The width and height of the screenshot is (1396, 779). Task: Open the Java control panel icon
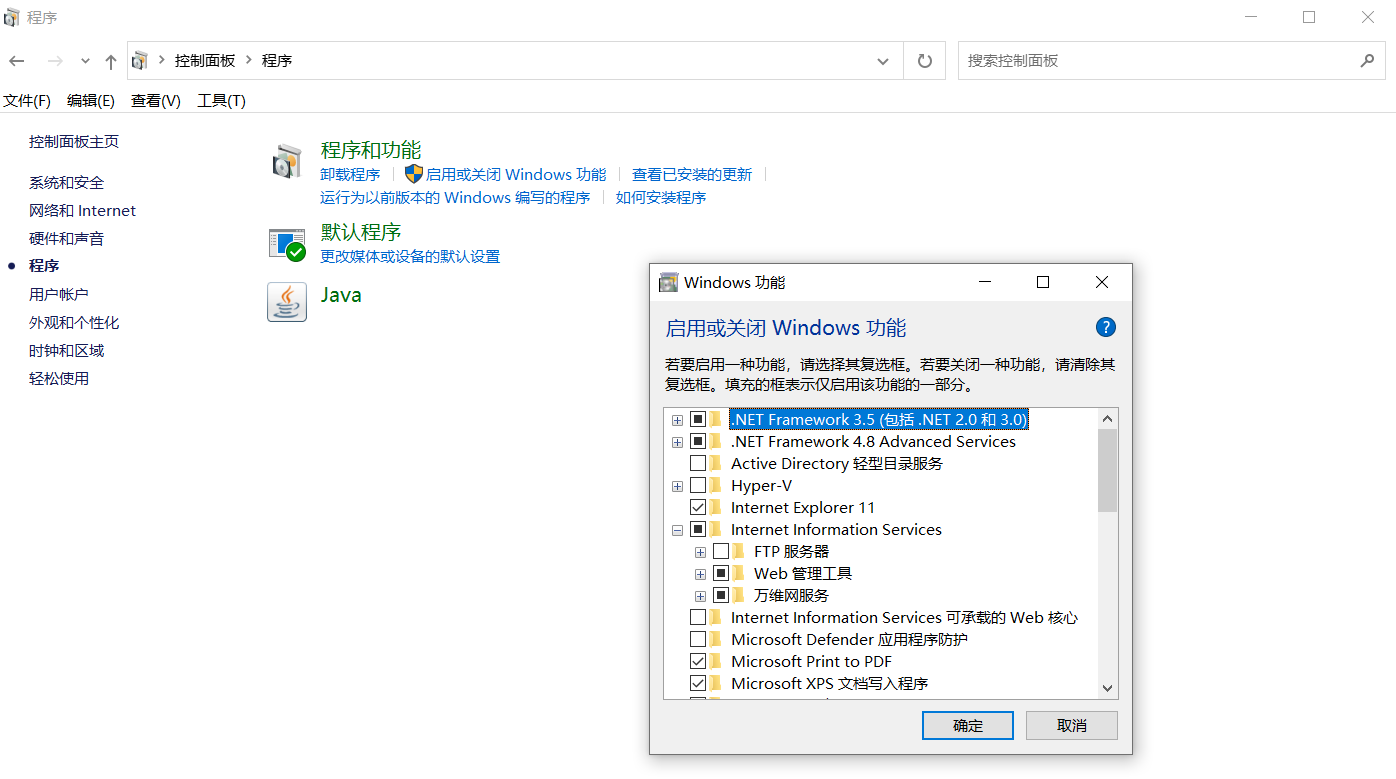287,301
